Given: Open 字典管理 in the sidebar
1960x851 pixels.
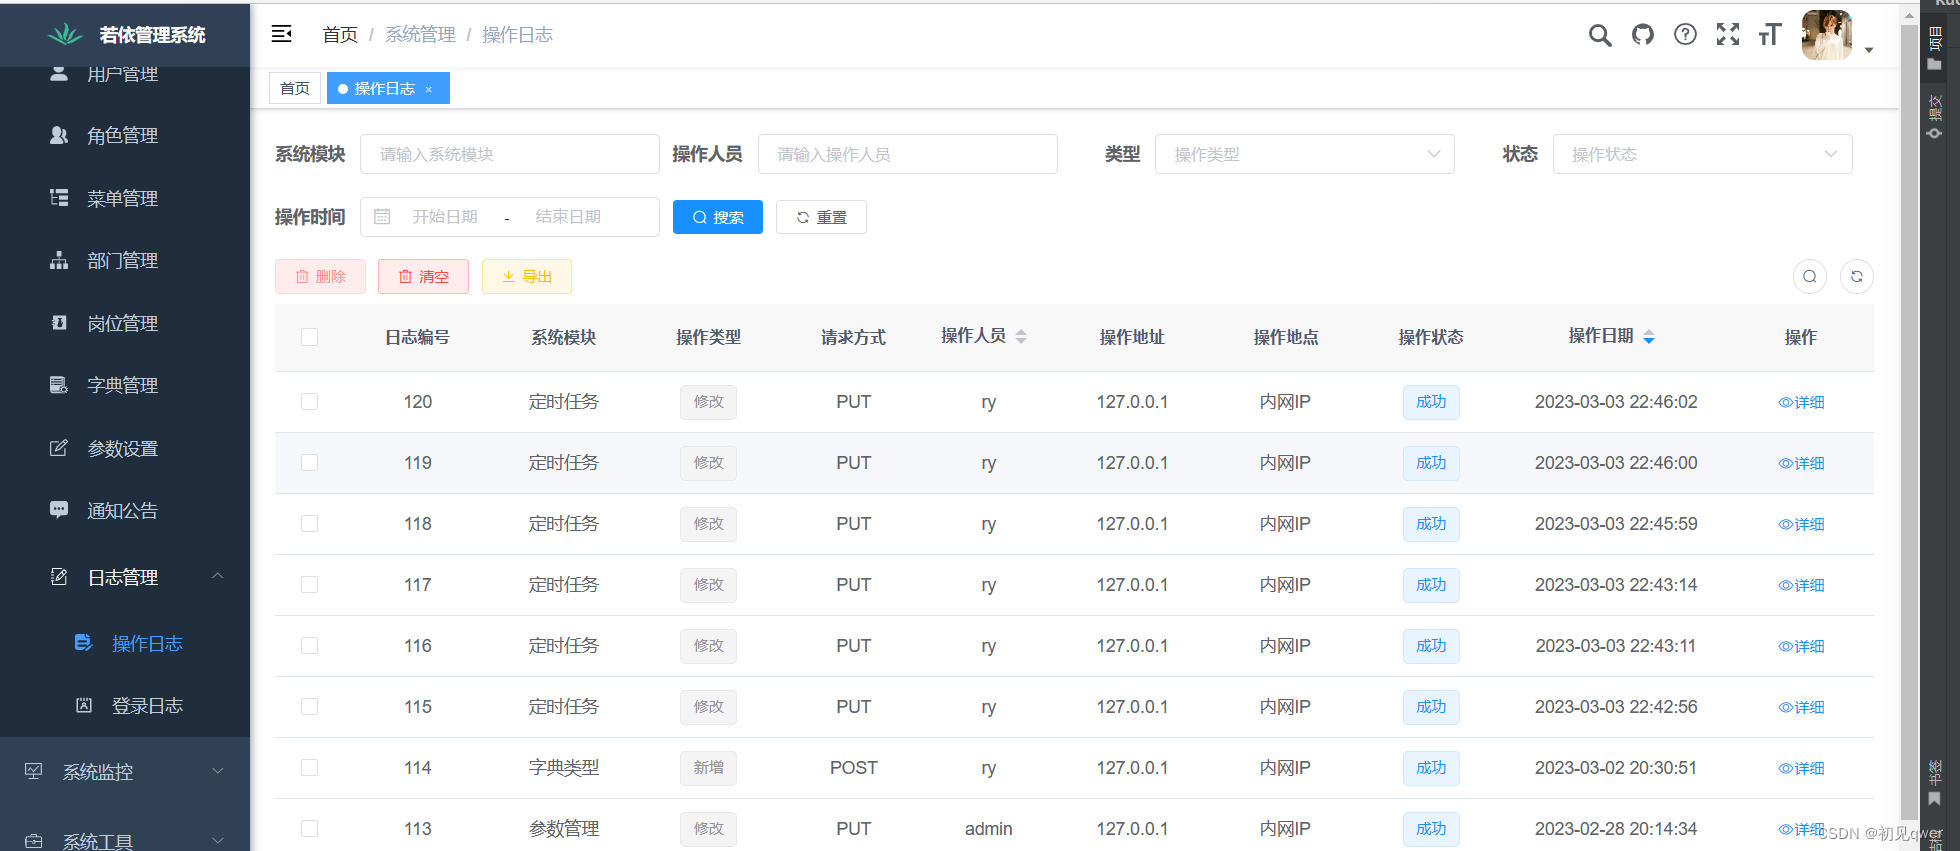Looking at the screenshot, I should pyautogui.click(x=125, y=385).
